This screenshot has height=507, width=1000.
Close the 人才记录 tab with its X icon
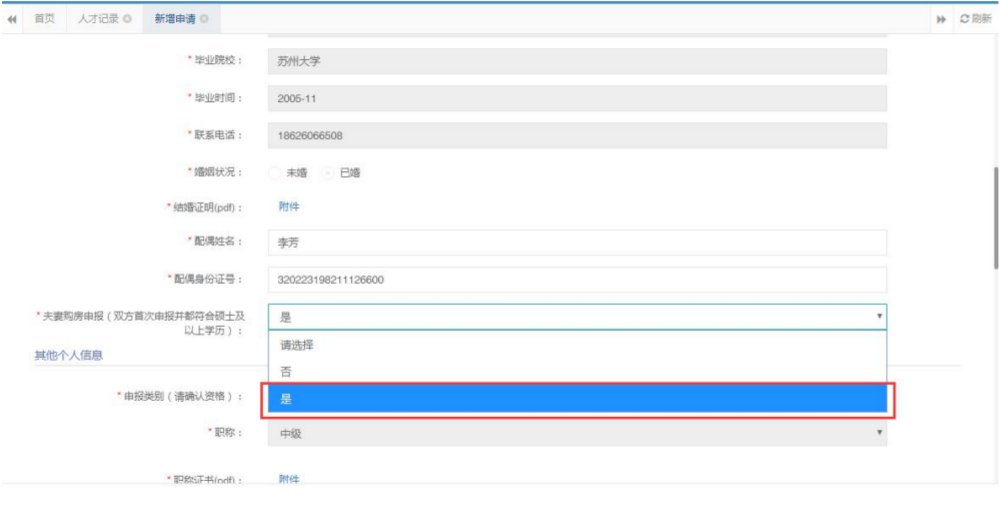127,19
